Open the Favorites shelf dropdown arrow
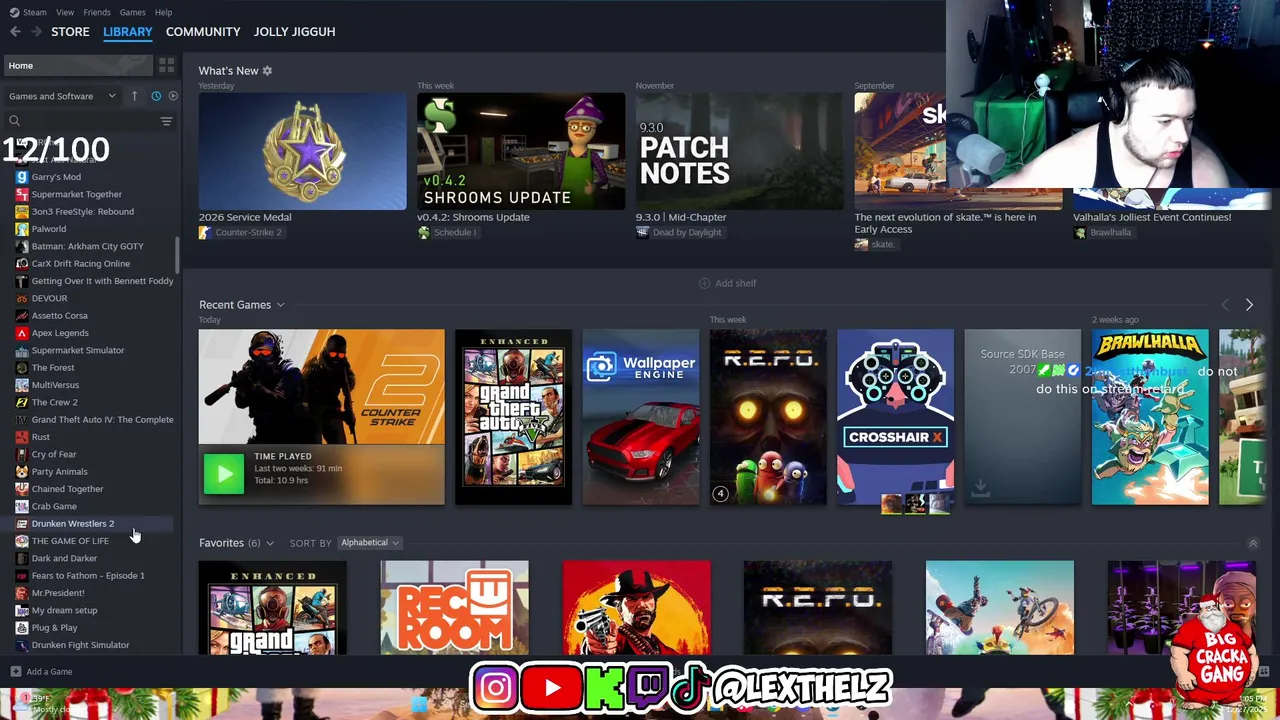The height and width of the screenshot is (720, 1280). coord(269,543)
